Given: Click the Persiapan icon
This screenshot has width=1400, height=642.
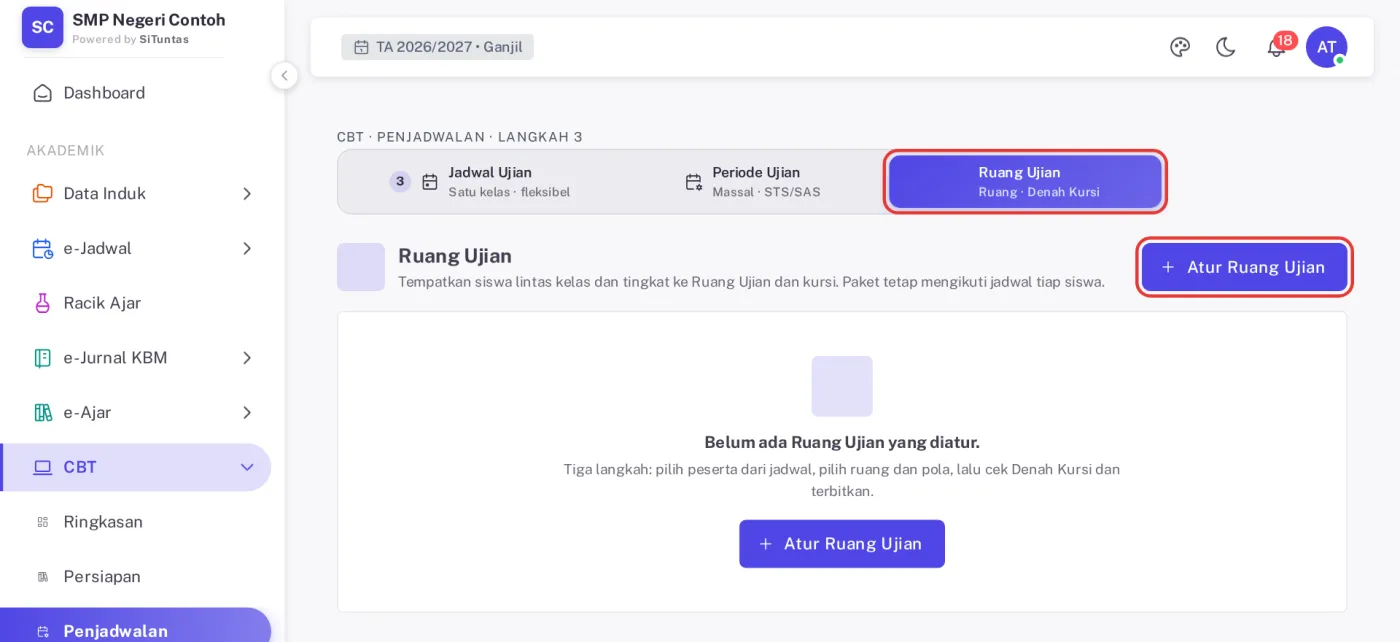Looking at the screenshot, I should tap(42, 577).
